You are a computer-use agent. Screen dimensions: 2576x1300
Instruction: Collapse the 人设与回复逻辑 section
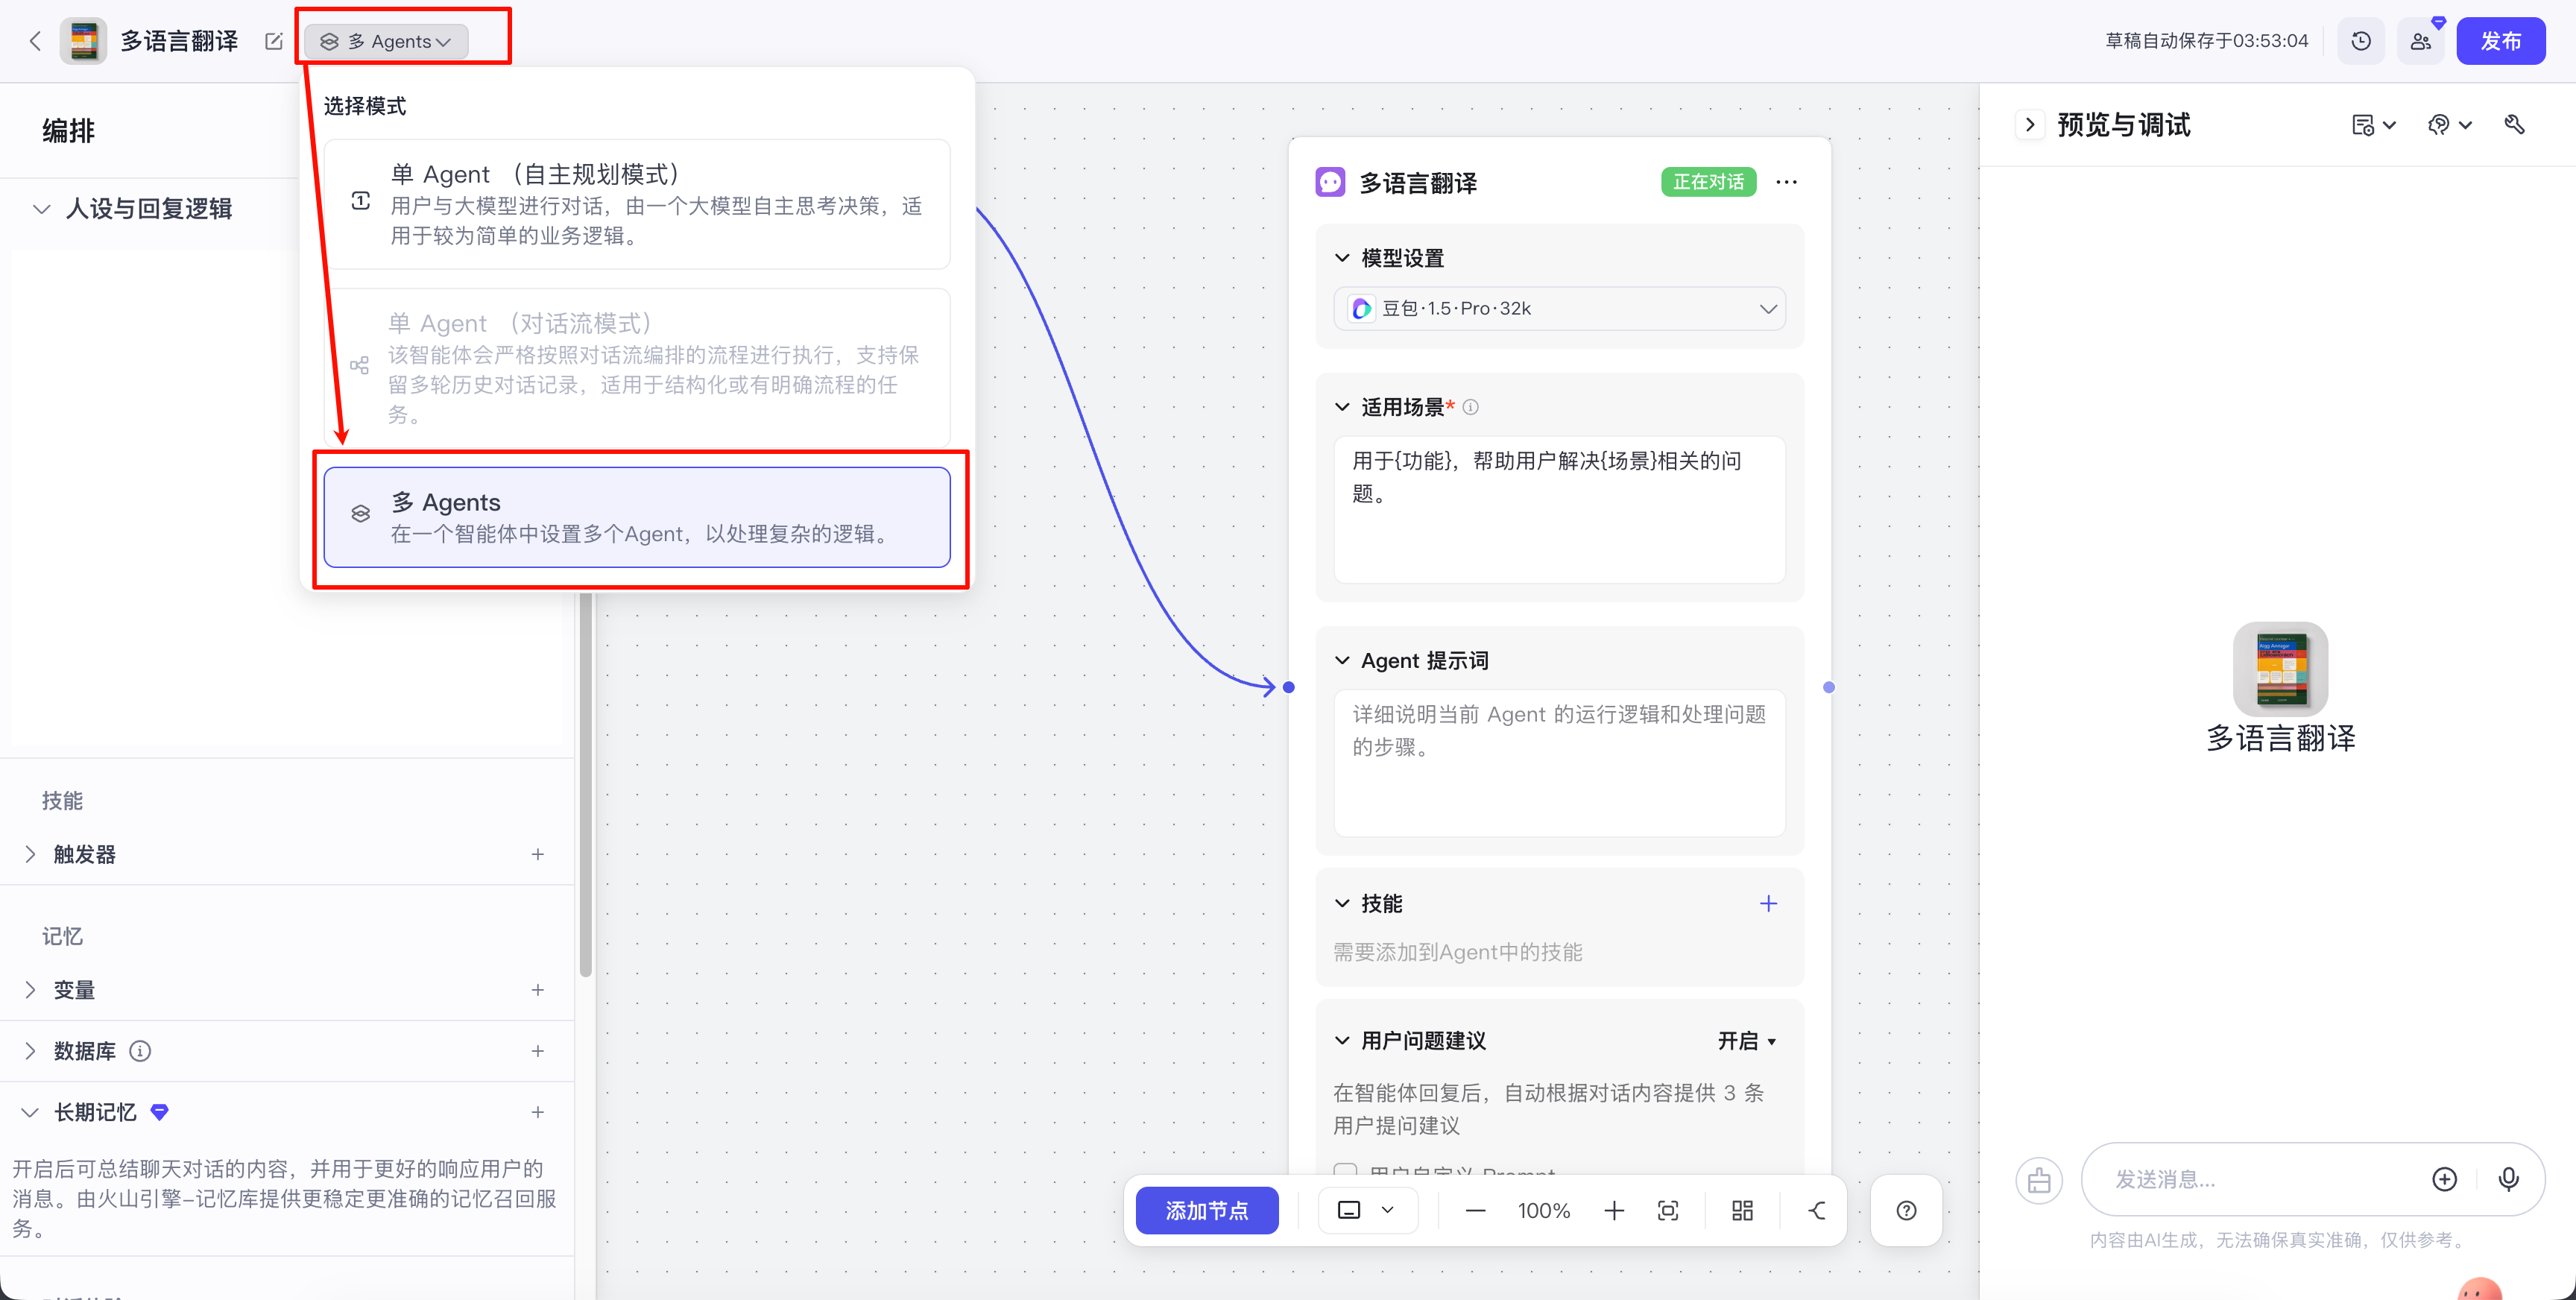(42, 209)
